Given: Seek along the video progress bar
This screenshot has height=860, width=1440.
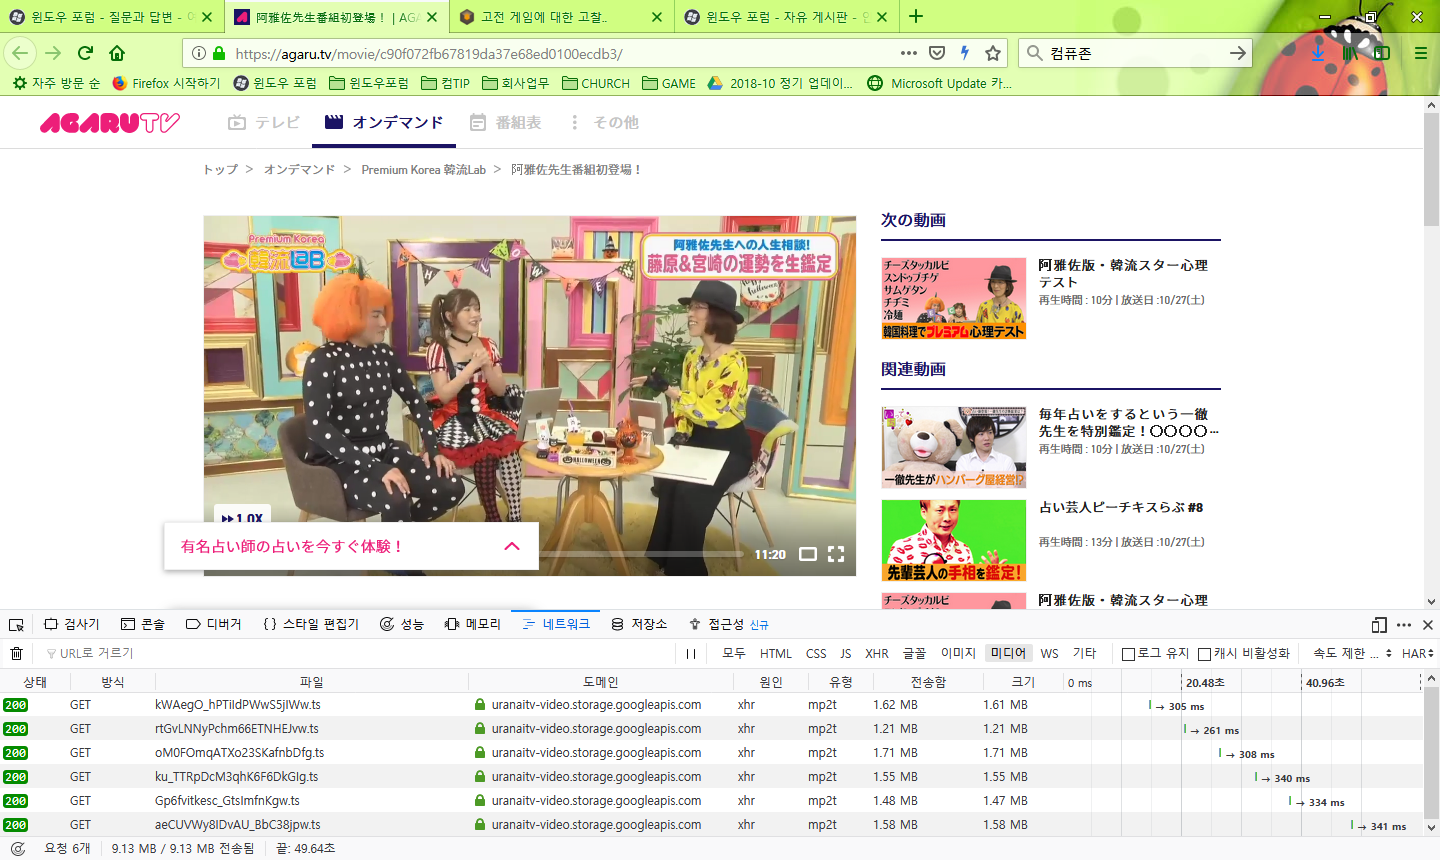Looking at the screenshot, I should [x=640, y=554].
